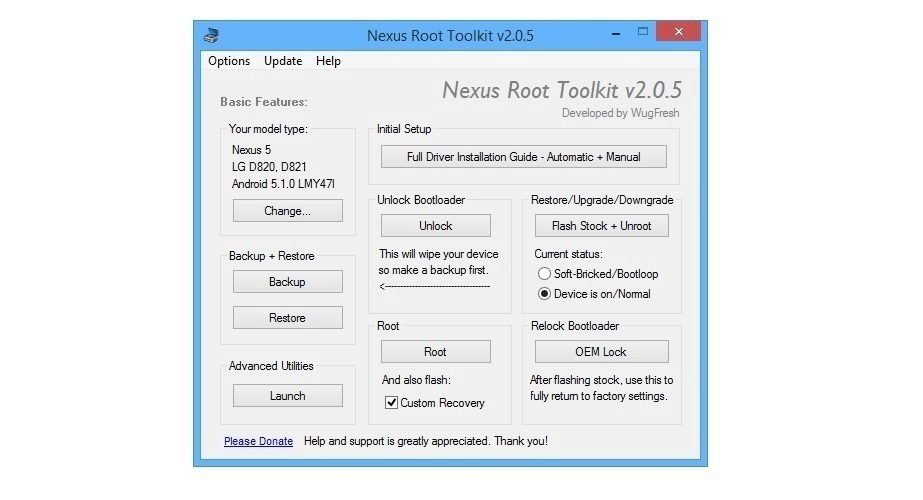Click the 'Android 5.1.0 LMY47I' text
This screenshot has height=500, width=923.
tap(283, 184)
